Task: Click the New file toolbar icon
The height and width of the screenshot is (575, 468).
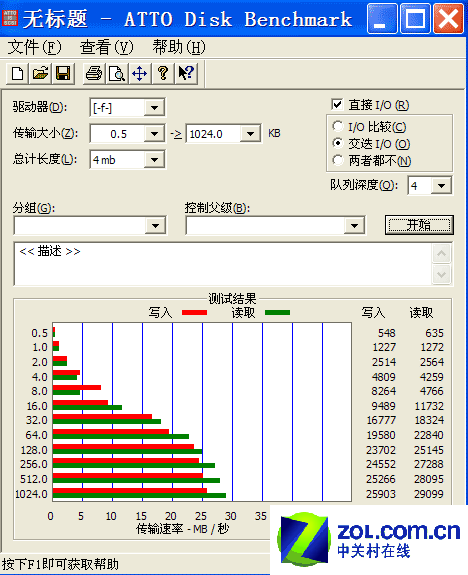Action: coord(17,73)
